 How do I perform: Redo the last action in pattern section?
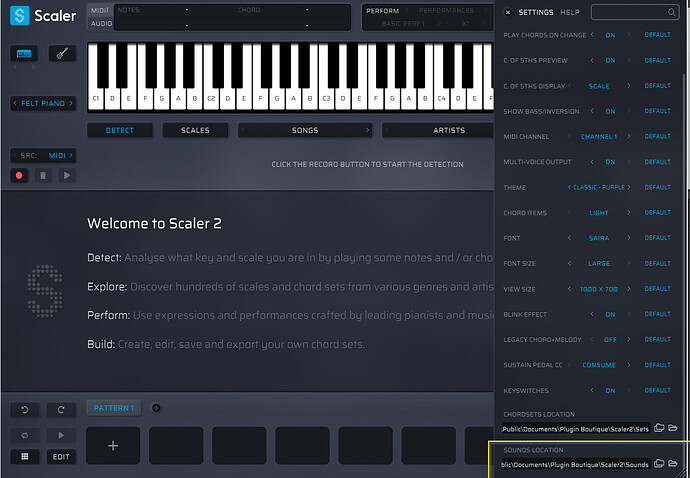pyautogui.click(x=61, y=410)
